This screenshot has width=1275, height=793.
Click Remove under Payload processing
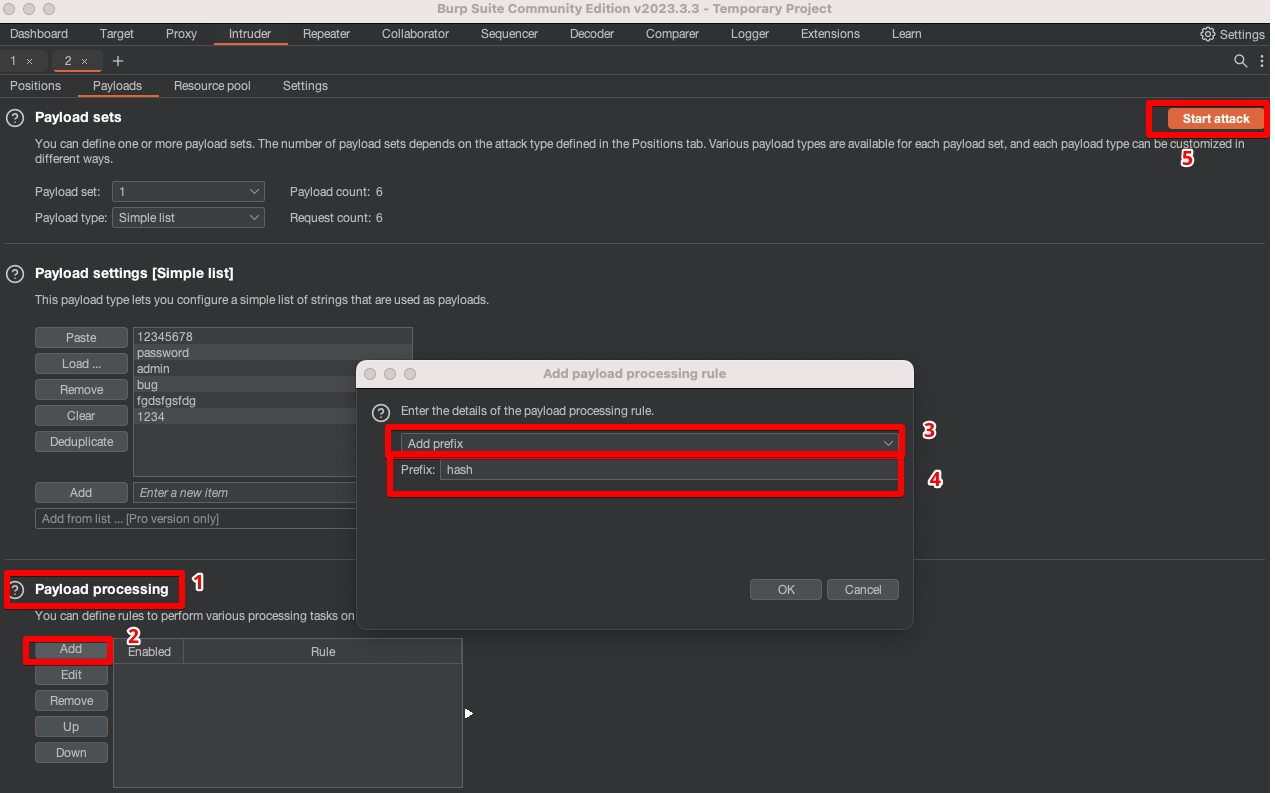(x=71, y=701)
